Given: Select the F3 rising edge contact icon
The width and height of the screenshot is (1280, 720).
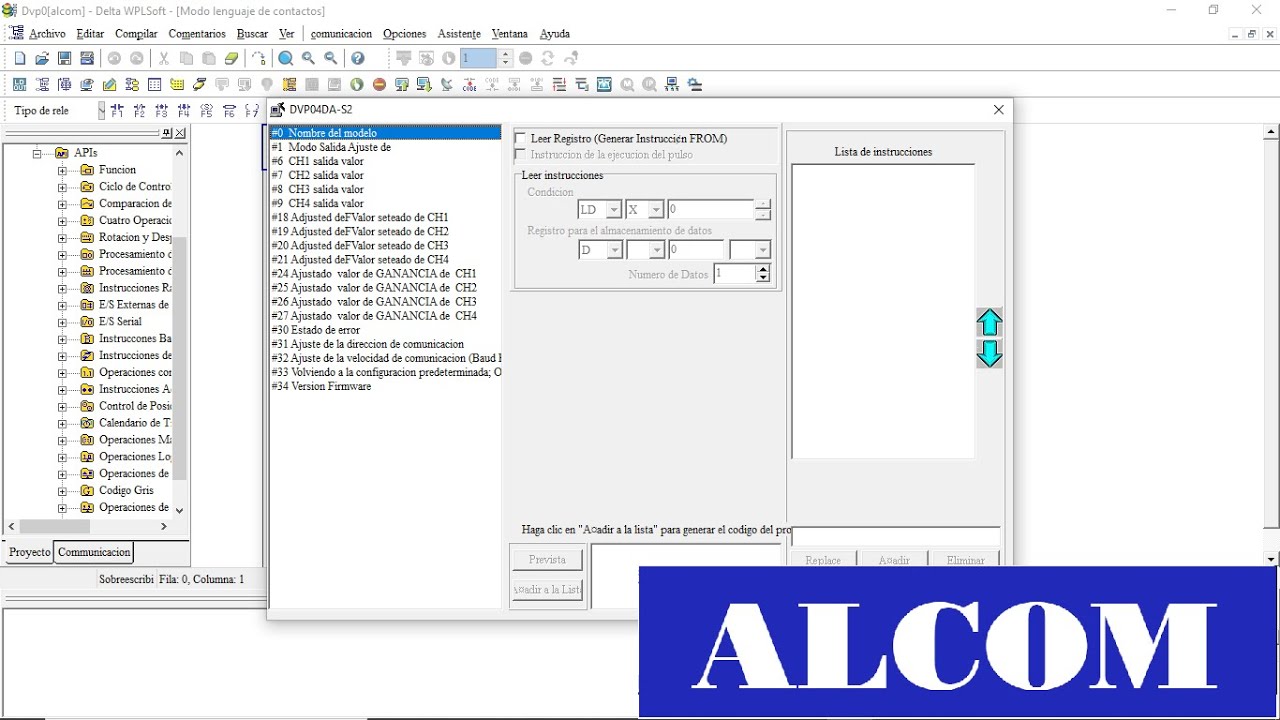Looking at the screenshot, I should (x=161, y=111).
